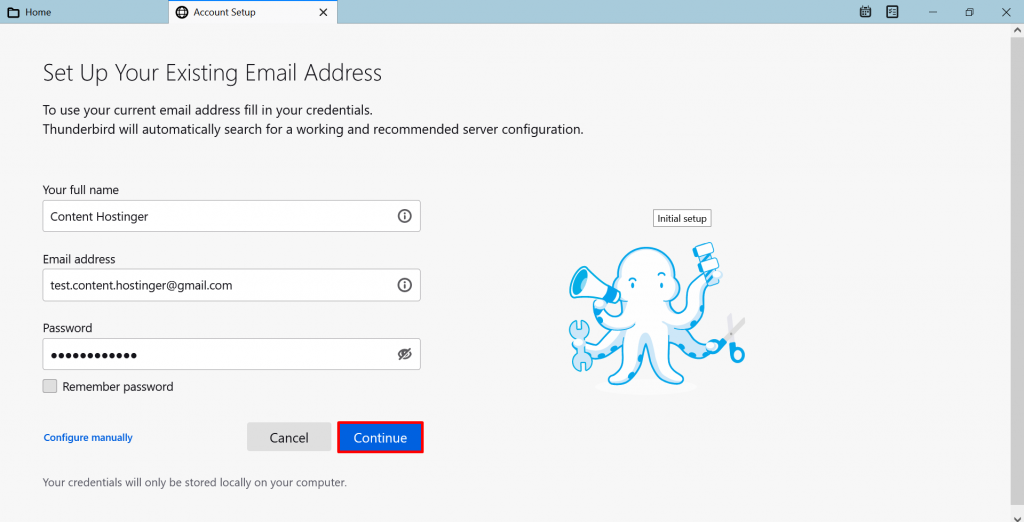Enable the Remember password checkbox

tap(50, 387)
